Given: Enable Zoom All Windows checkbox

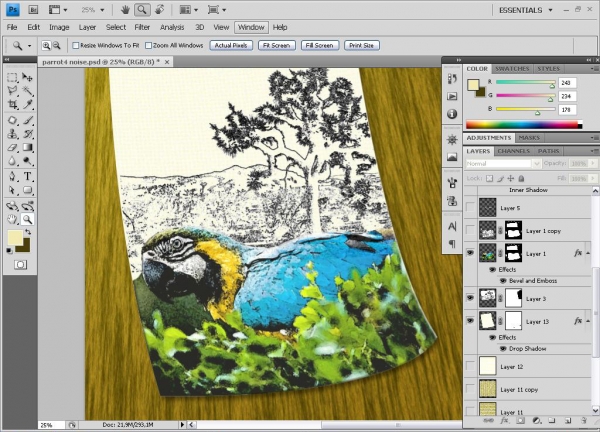Looking at the screenshot, I should point(148,46).
